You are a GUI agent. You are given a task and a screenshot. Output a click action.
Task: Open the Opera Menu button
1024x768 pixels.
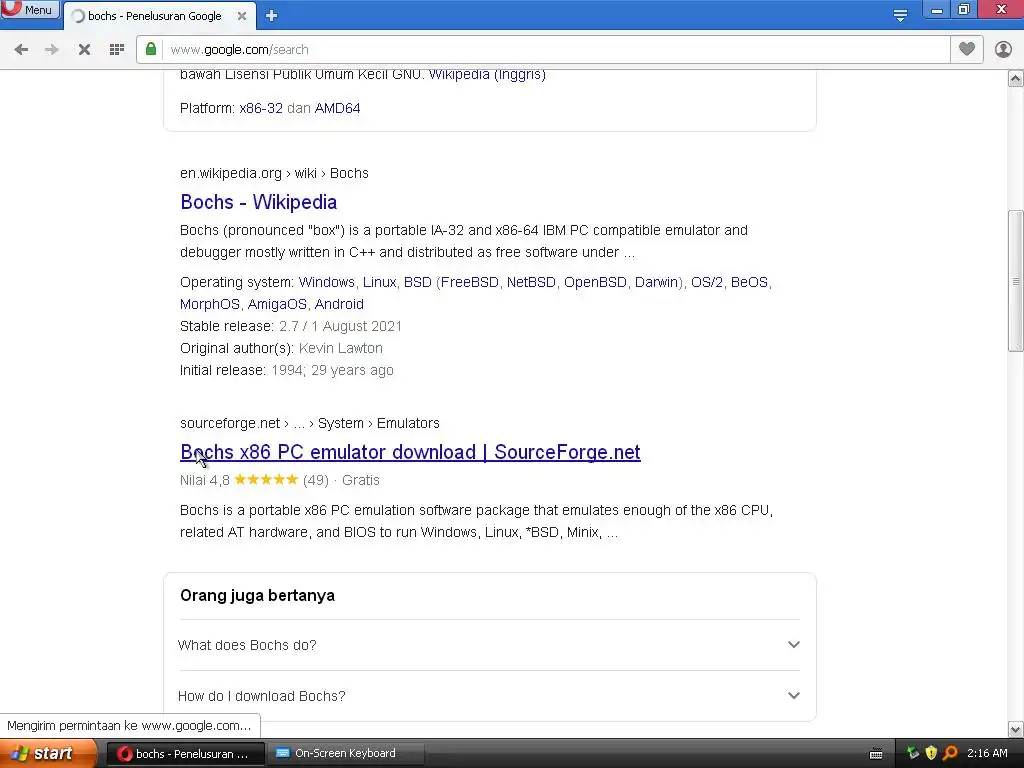pyautogui.click(x=29, y=10)
